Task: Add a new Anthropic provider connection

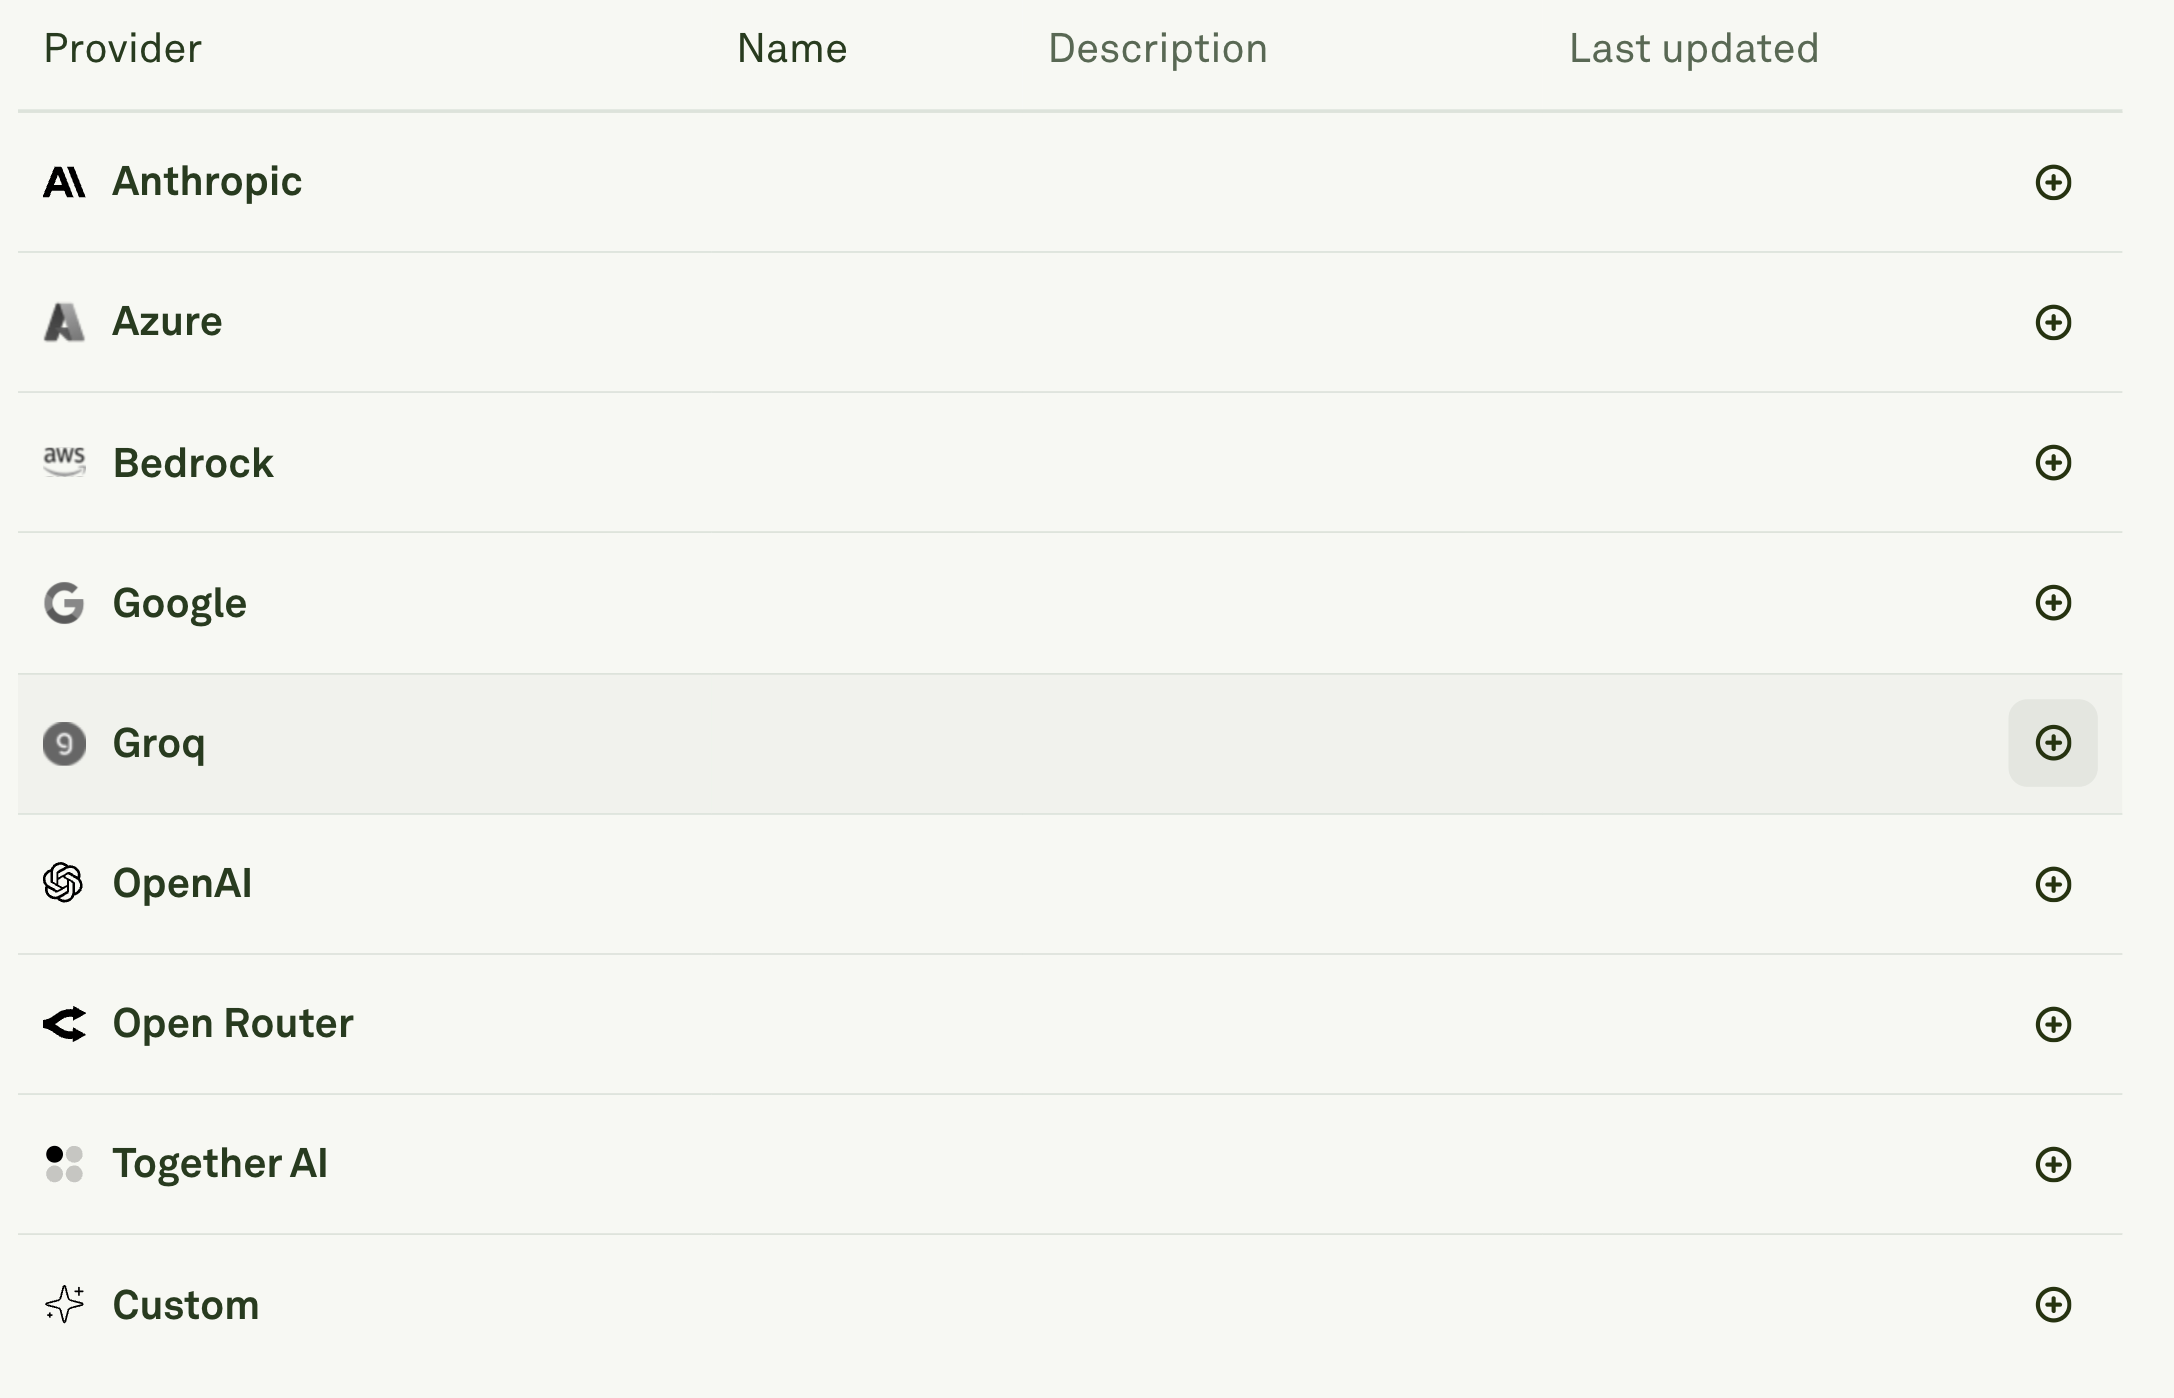Action: coord(2054,181)
